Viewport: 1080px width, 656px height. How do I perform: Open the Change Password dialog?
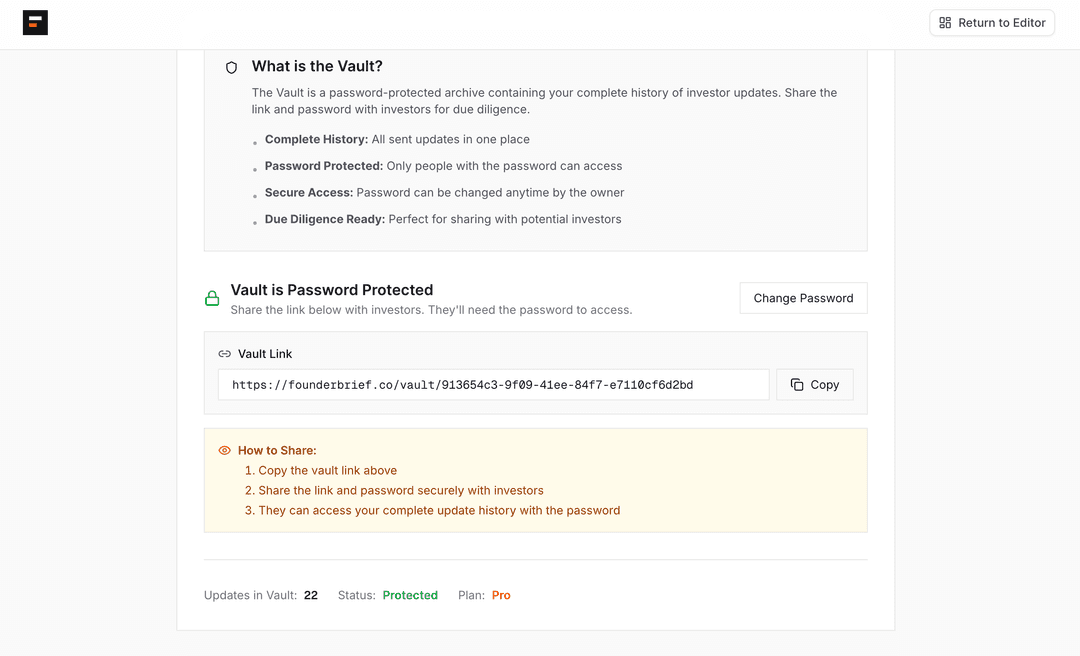803,298
